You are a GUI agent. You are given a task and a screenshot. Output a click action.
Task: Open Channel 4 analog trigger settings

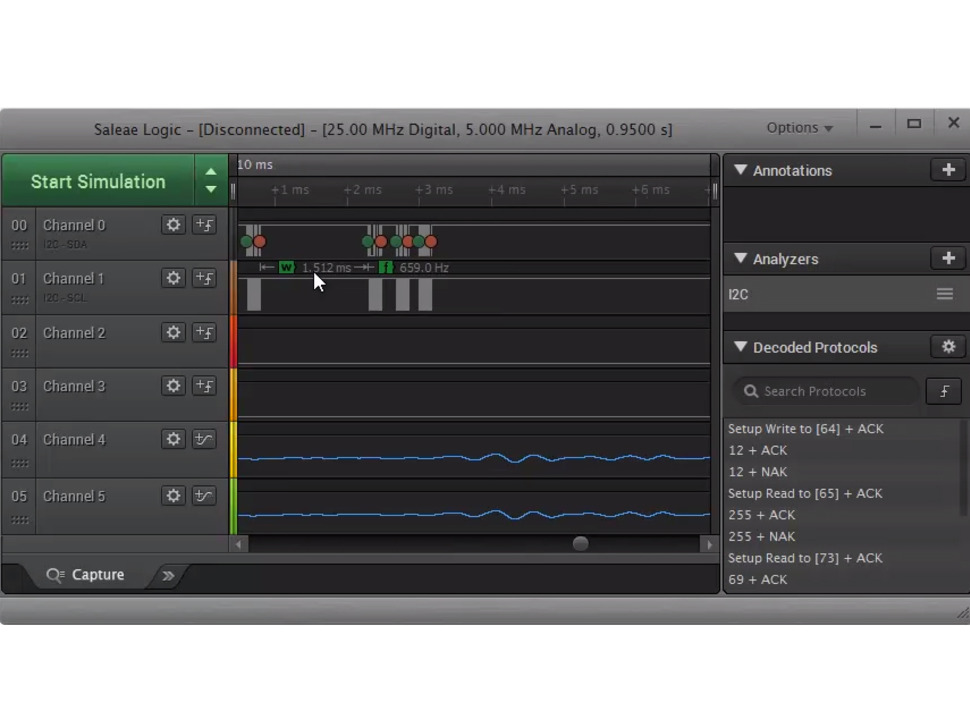(204, 439)
